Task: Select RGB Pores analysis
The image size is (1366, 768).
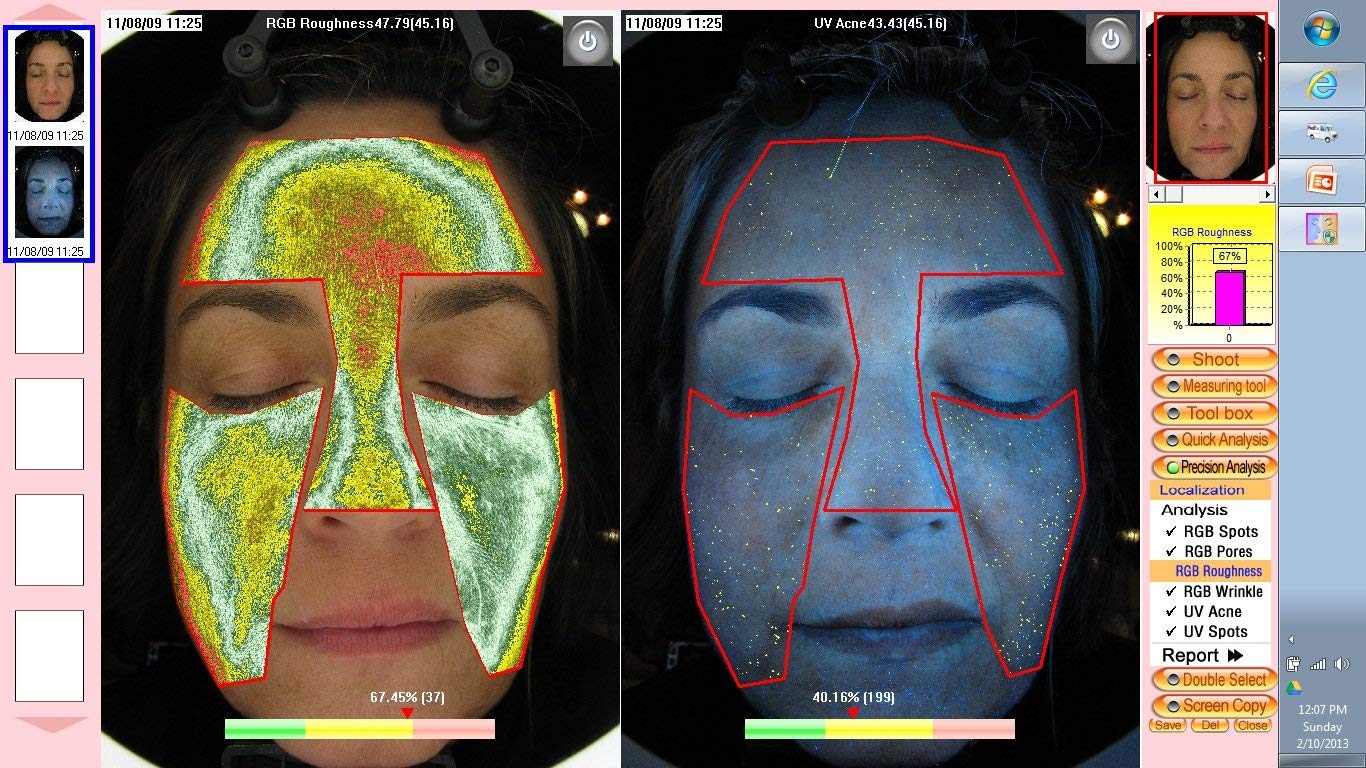Action: (1211, 552)
